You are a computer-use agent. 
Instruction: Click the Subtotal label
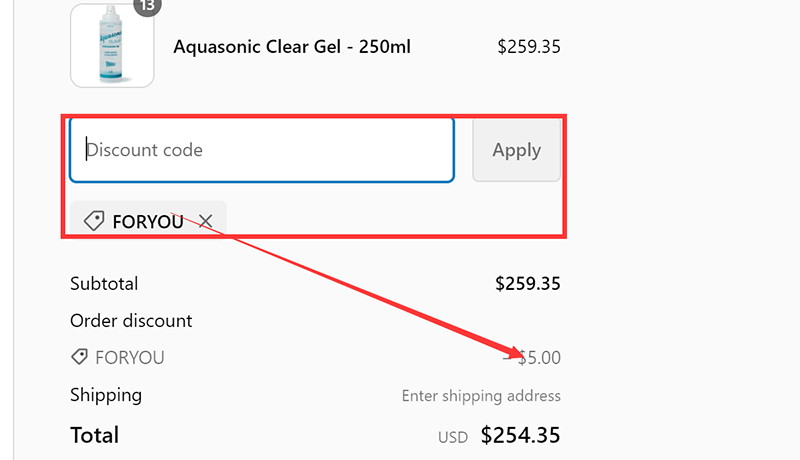coord(104,284)
